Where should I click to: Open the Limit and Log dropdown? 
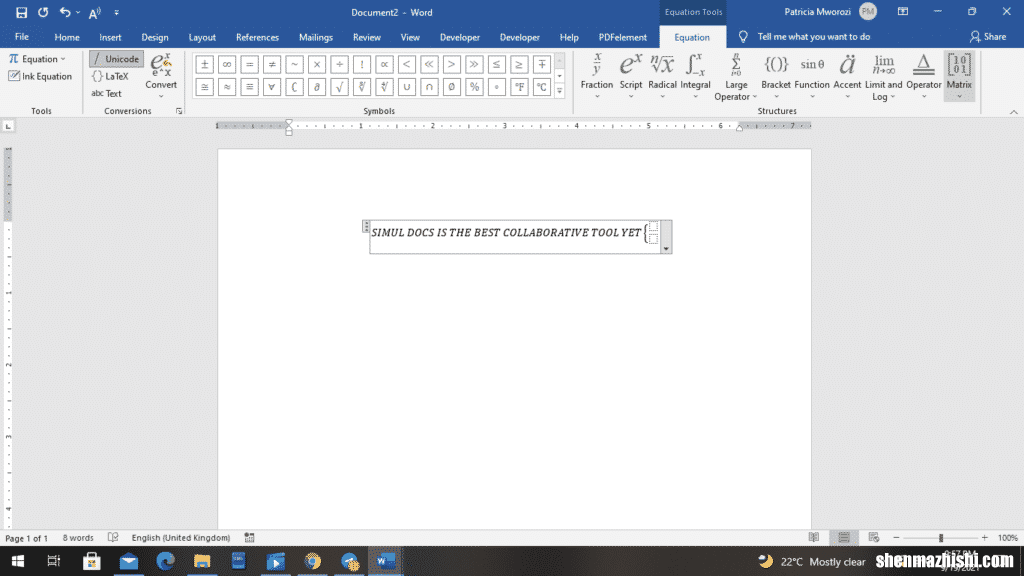coord(884,76)
